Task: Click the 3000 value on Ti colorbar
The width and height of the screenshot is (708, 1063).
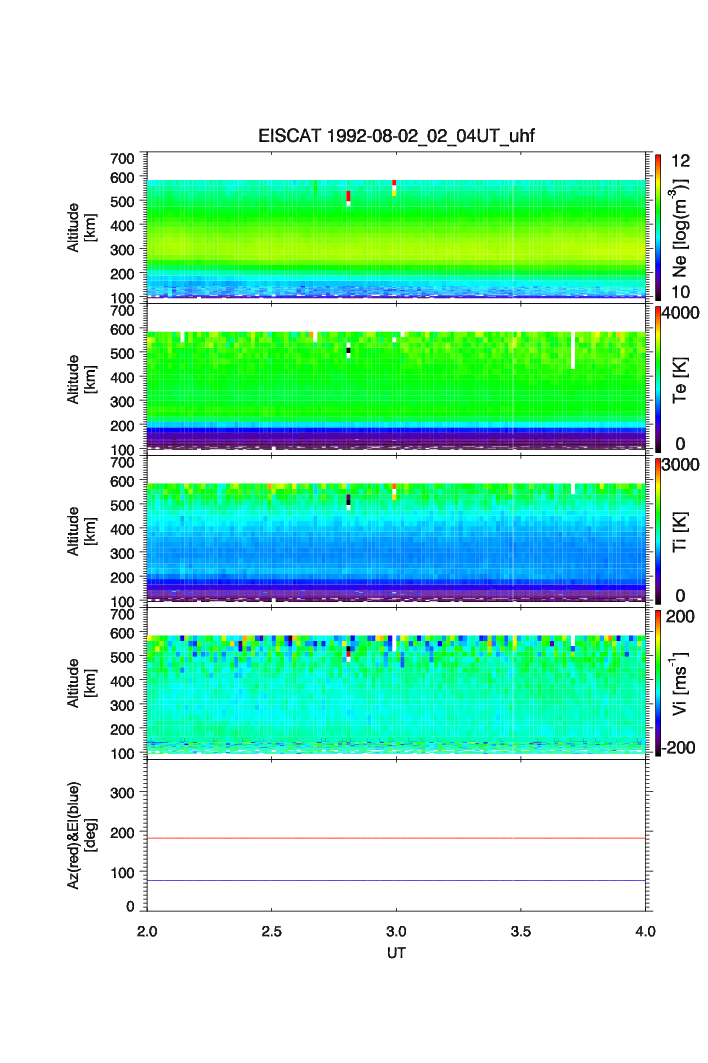Action: tap(680, 465)
